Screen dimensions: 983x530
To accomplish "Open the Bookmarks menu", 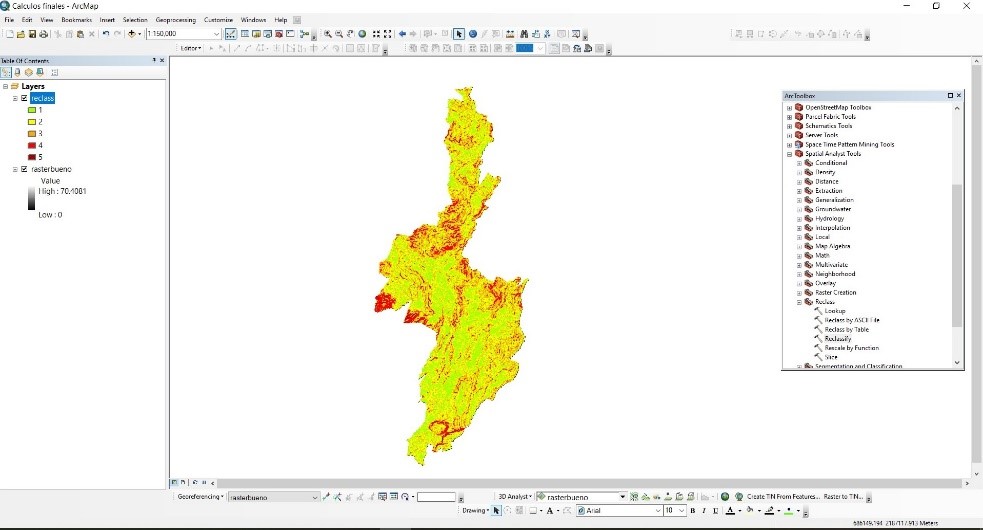I will 76,20.
